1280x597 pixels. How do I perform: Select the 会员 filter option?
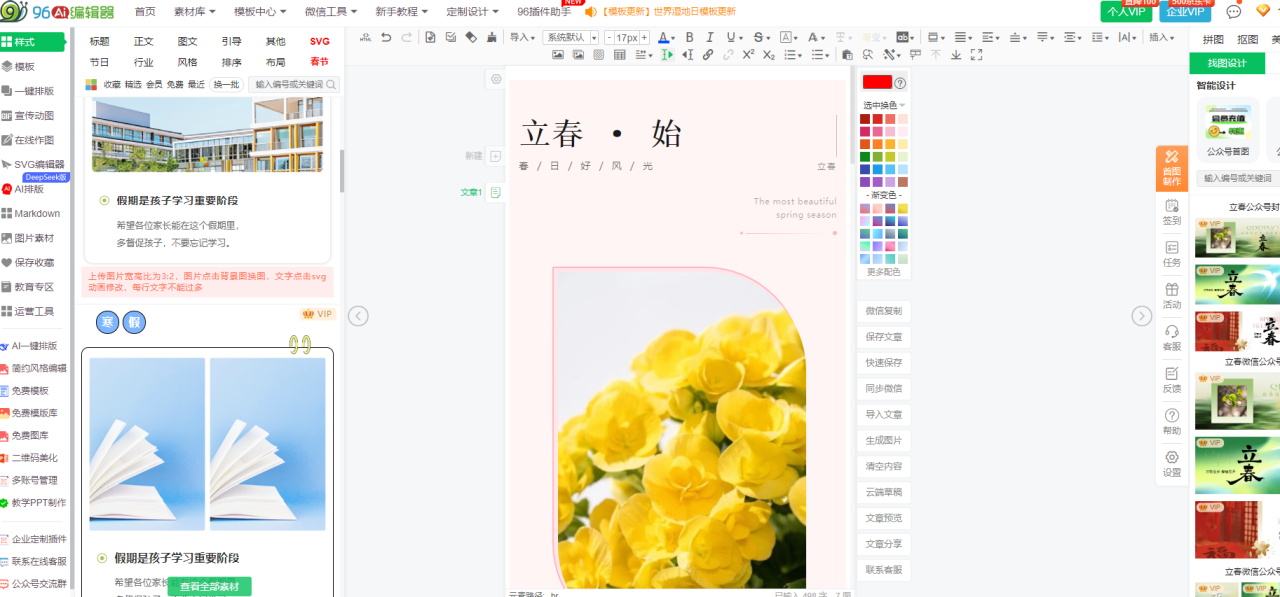pos(154,85)
